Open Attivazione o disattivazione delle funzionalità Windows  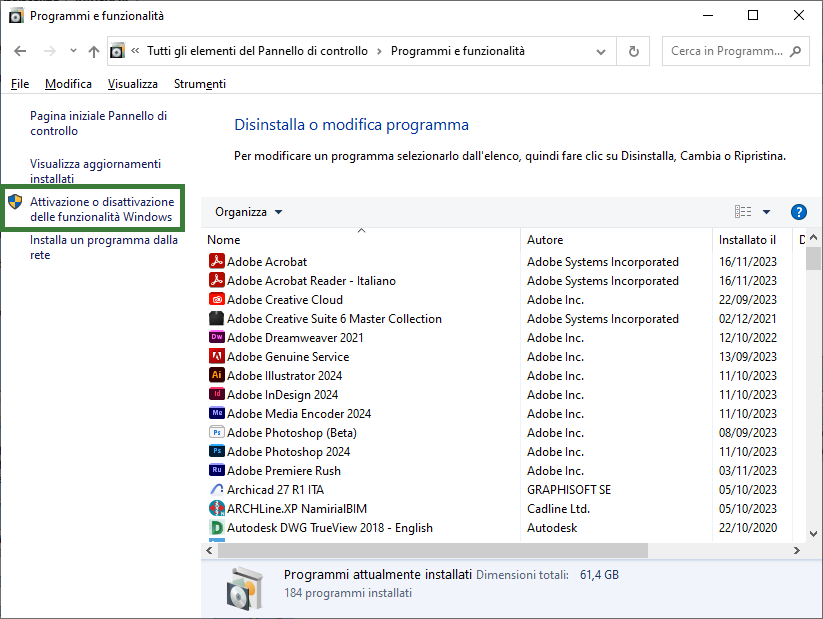102,209
